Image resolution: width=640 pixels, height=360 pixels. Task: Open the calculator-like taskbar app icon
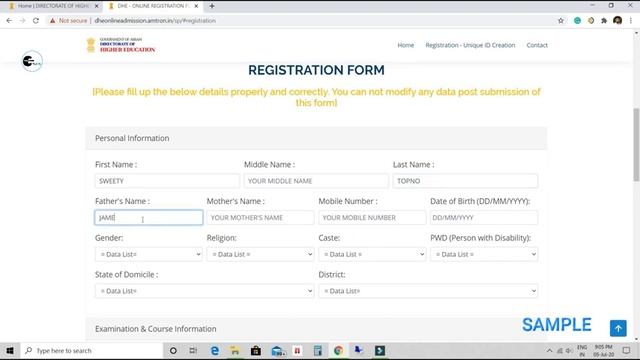coord(318,351)
